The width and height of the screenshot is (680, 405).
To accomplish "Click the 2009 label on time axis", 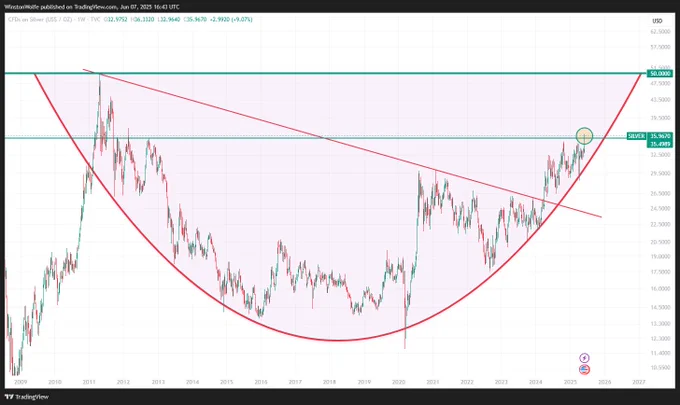I will point(20,382).
